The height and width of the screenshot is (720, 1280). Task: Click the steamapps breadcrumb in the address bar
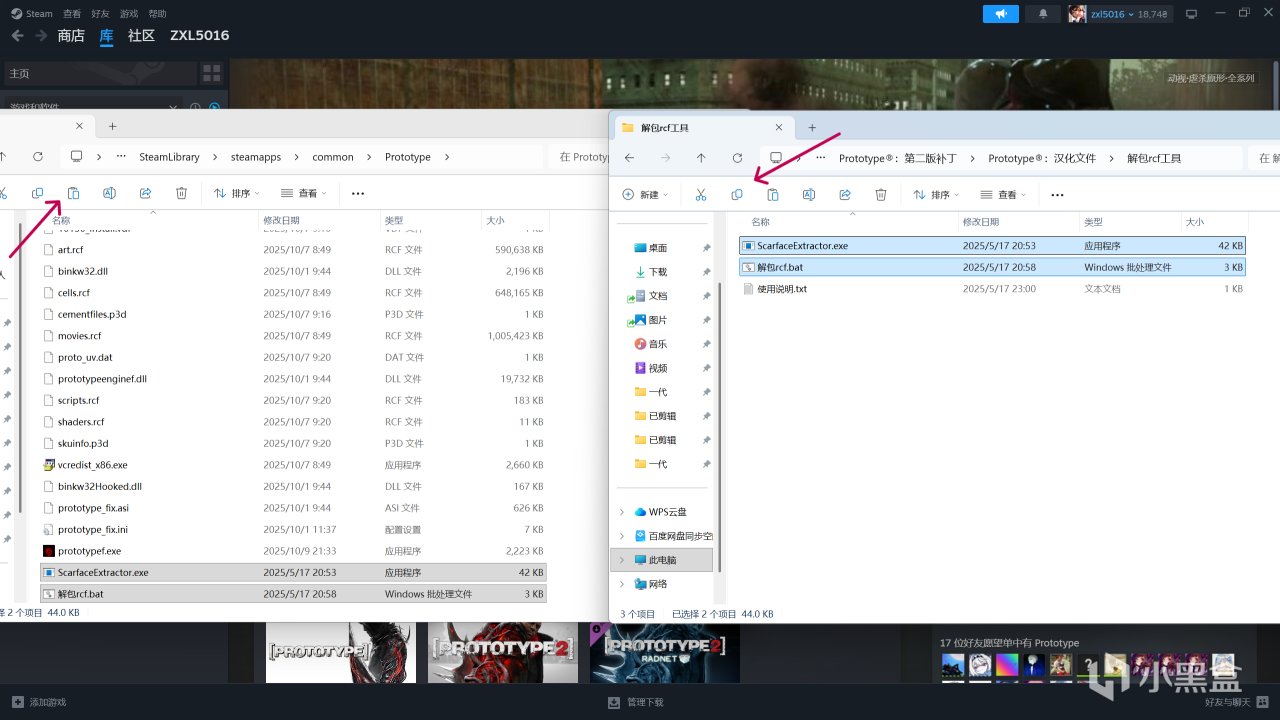[256, 157]
